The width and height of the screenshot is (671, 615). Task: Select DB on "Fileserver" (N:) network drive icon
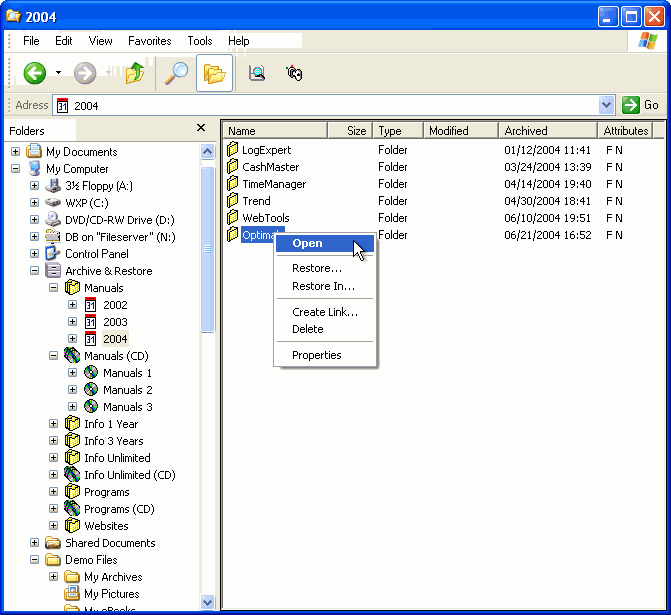click(53, 236)
